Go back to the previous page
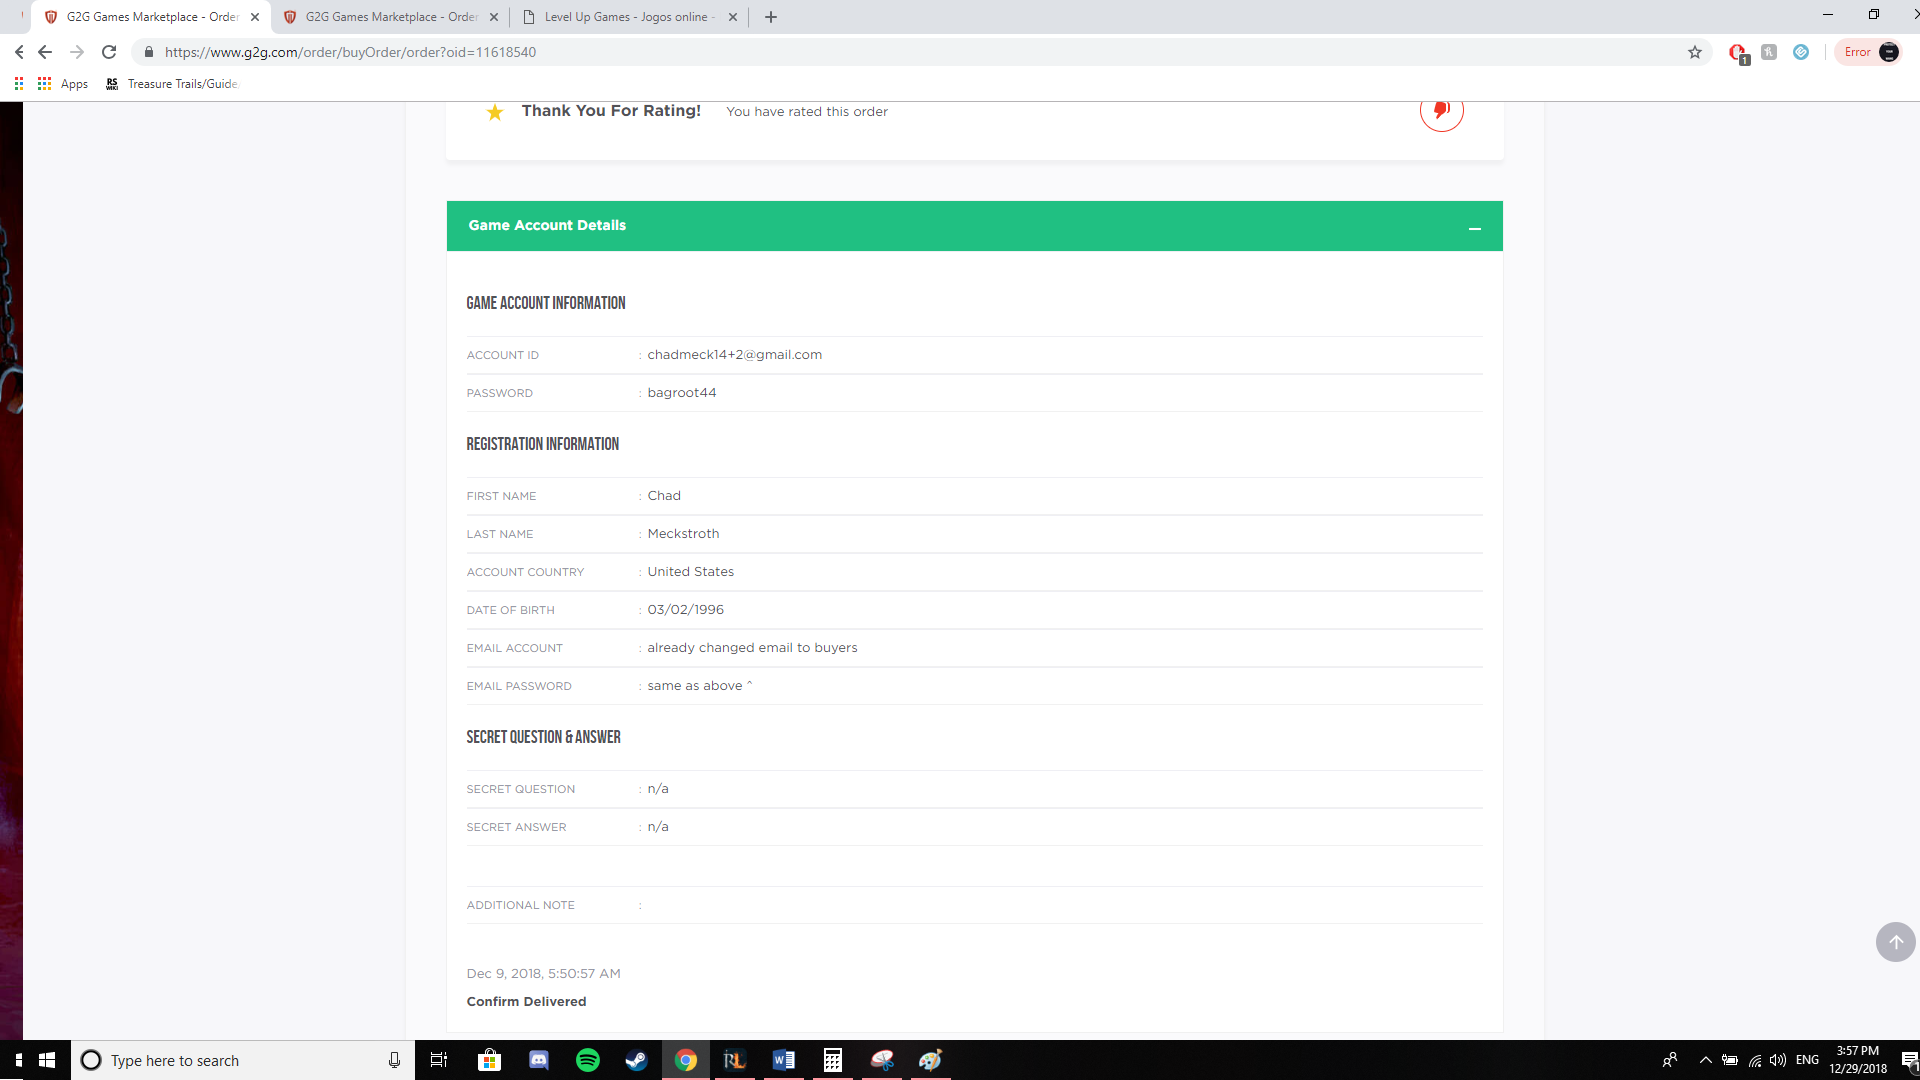 click(x=45, y=52)
